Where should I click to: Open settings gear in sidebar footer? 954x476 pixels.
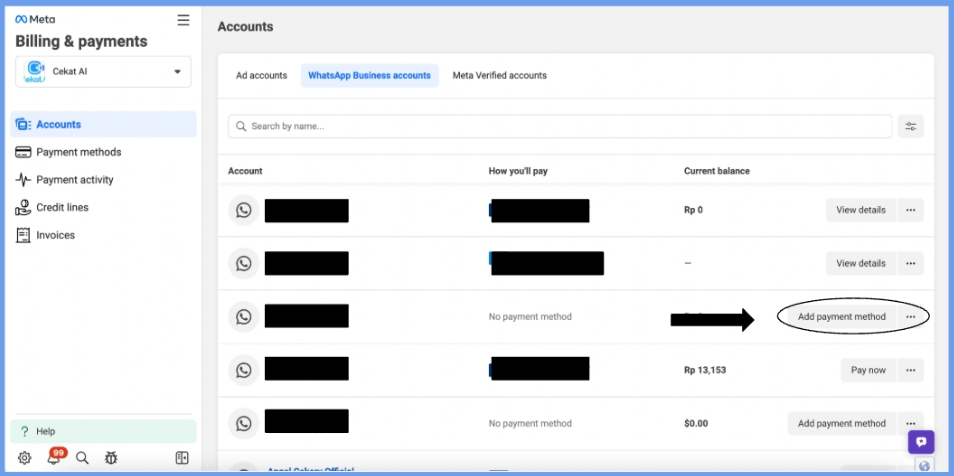tap(24, 458)
